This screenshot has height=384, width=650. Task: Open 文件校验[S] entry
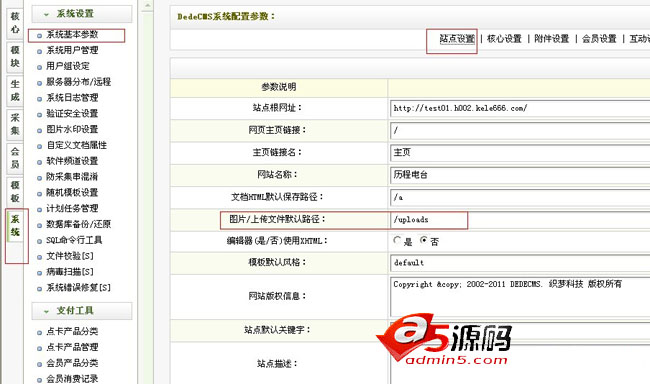pos(70,256)
